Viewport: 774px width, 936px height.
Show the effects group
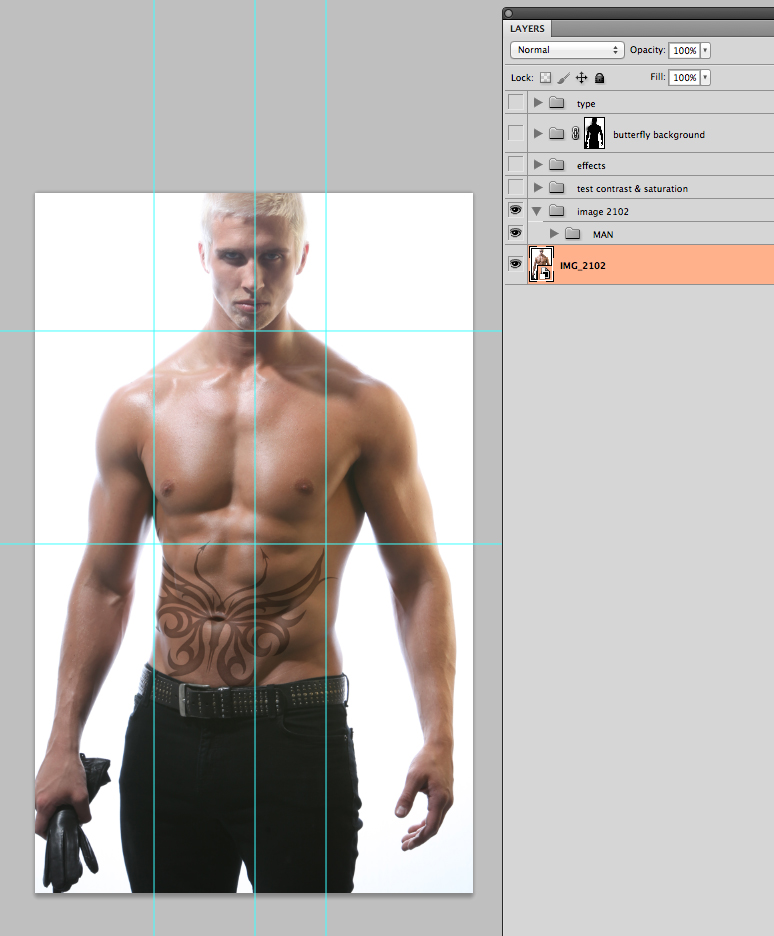click(516, 164)
